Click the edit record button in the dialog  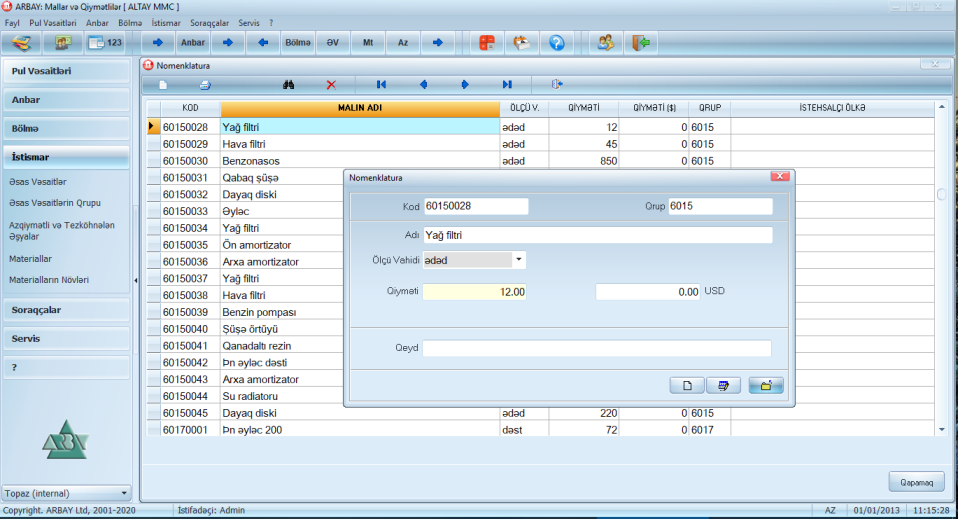tap(722, 385)
